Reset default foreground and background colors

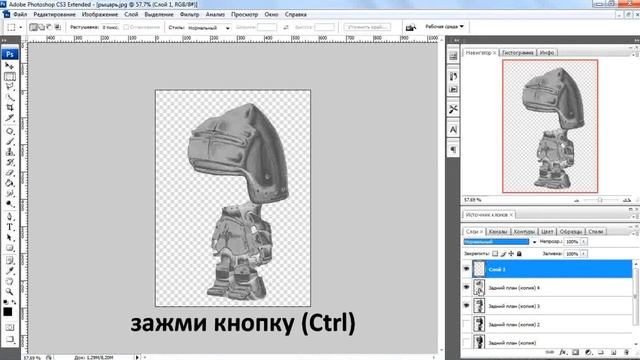5,302
